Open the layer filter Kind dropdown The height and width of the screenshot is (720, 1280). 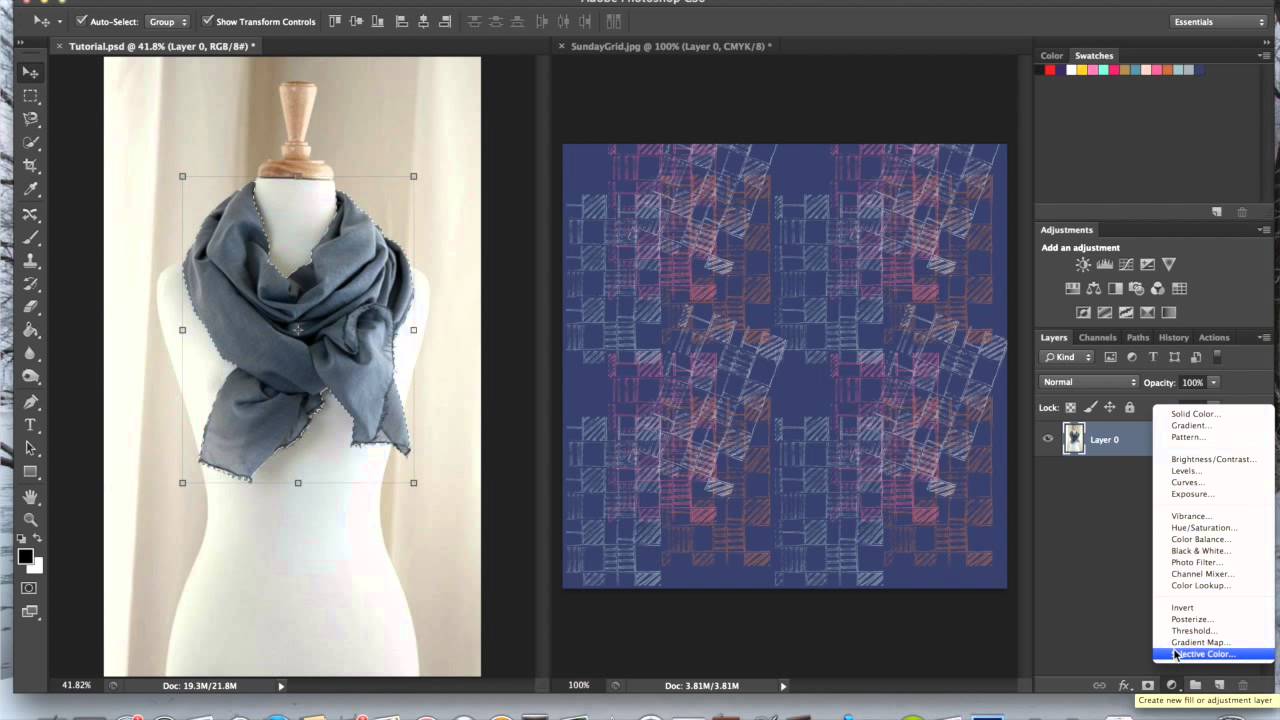pos(1068,357)
